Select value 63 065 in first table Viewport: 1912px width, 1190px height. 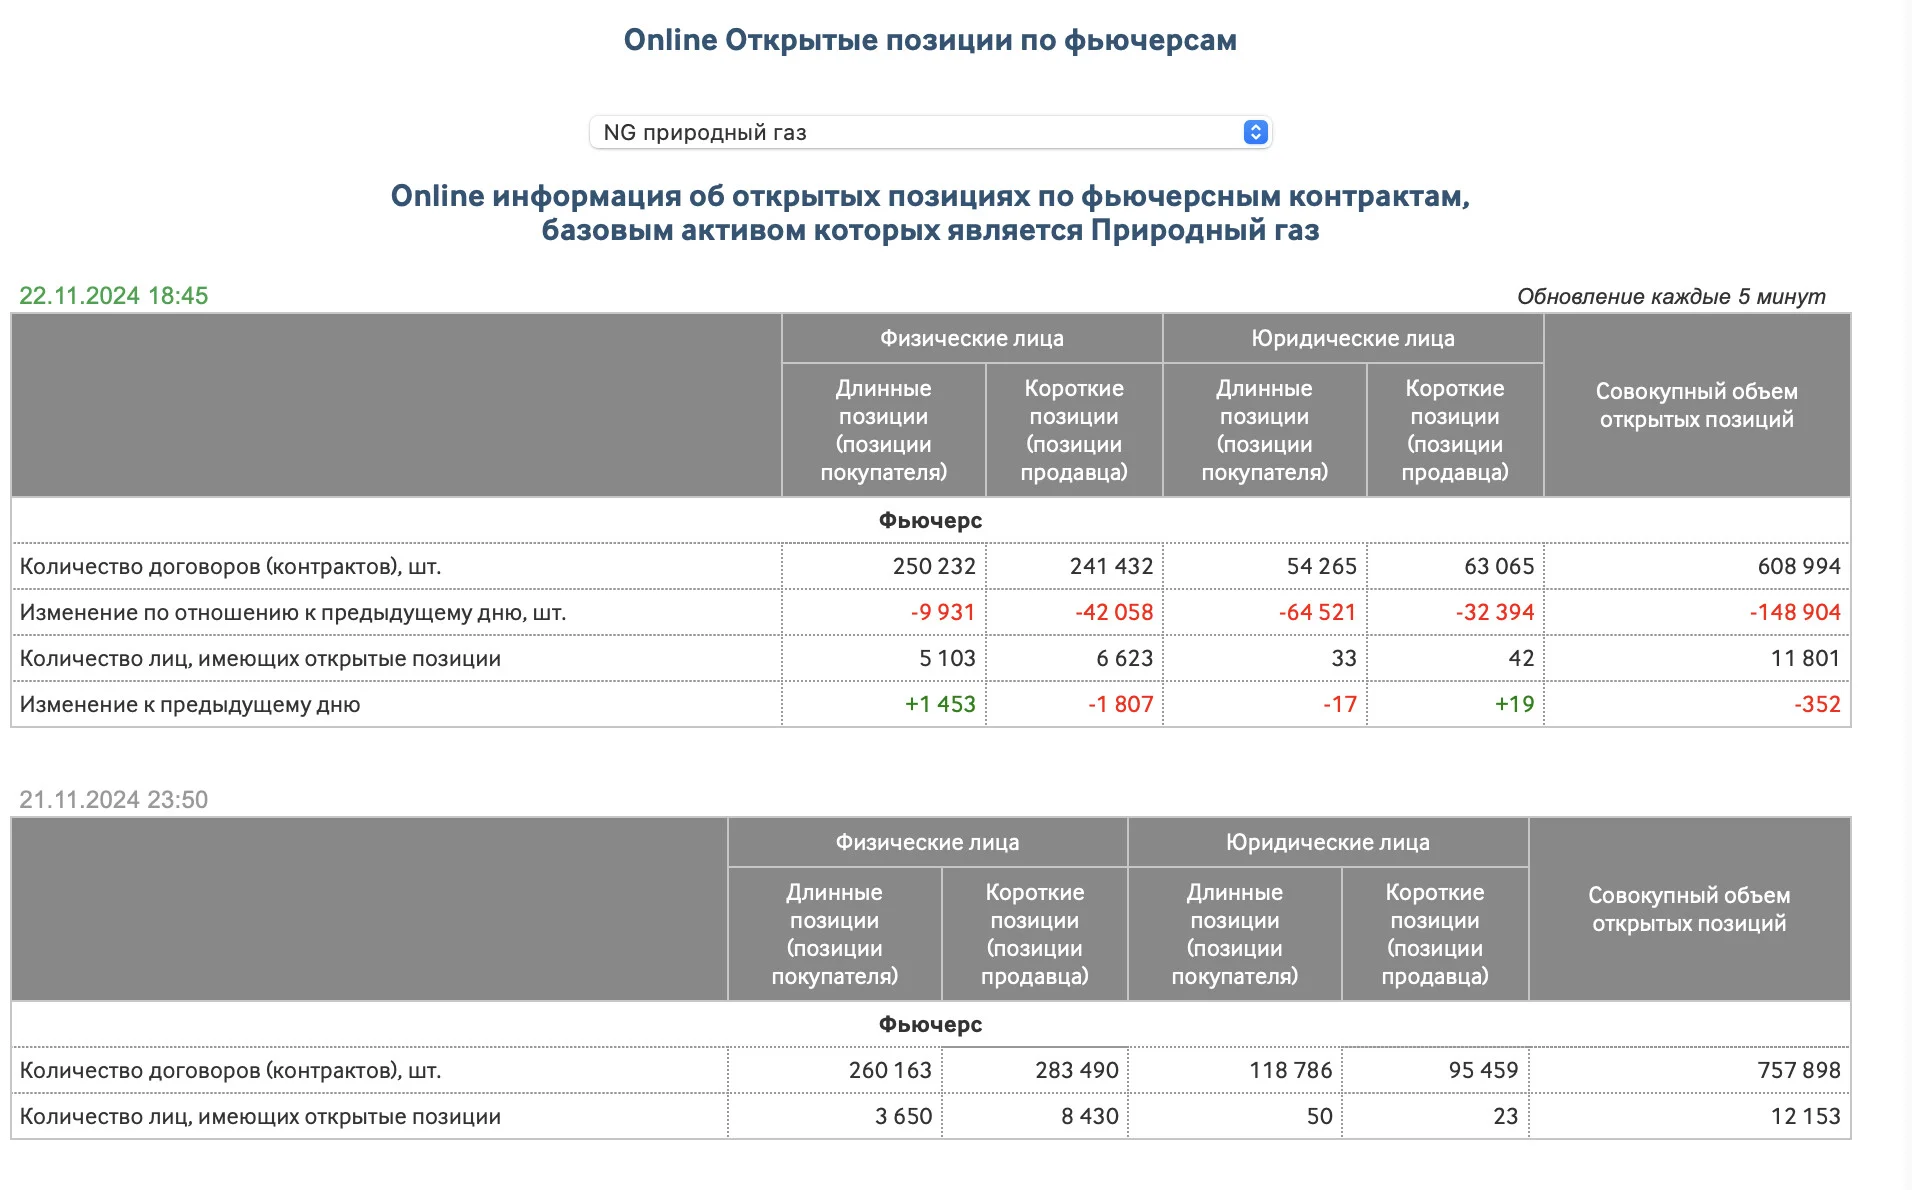(1499, 566)
